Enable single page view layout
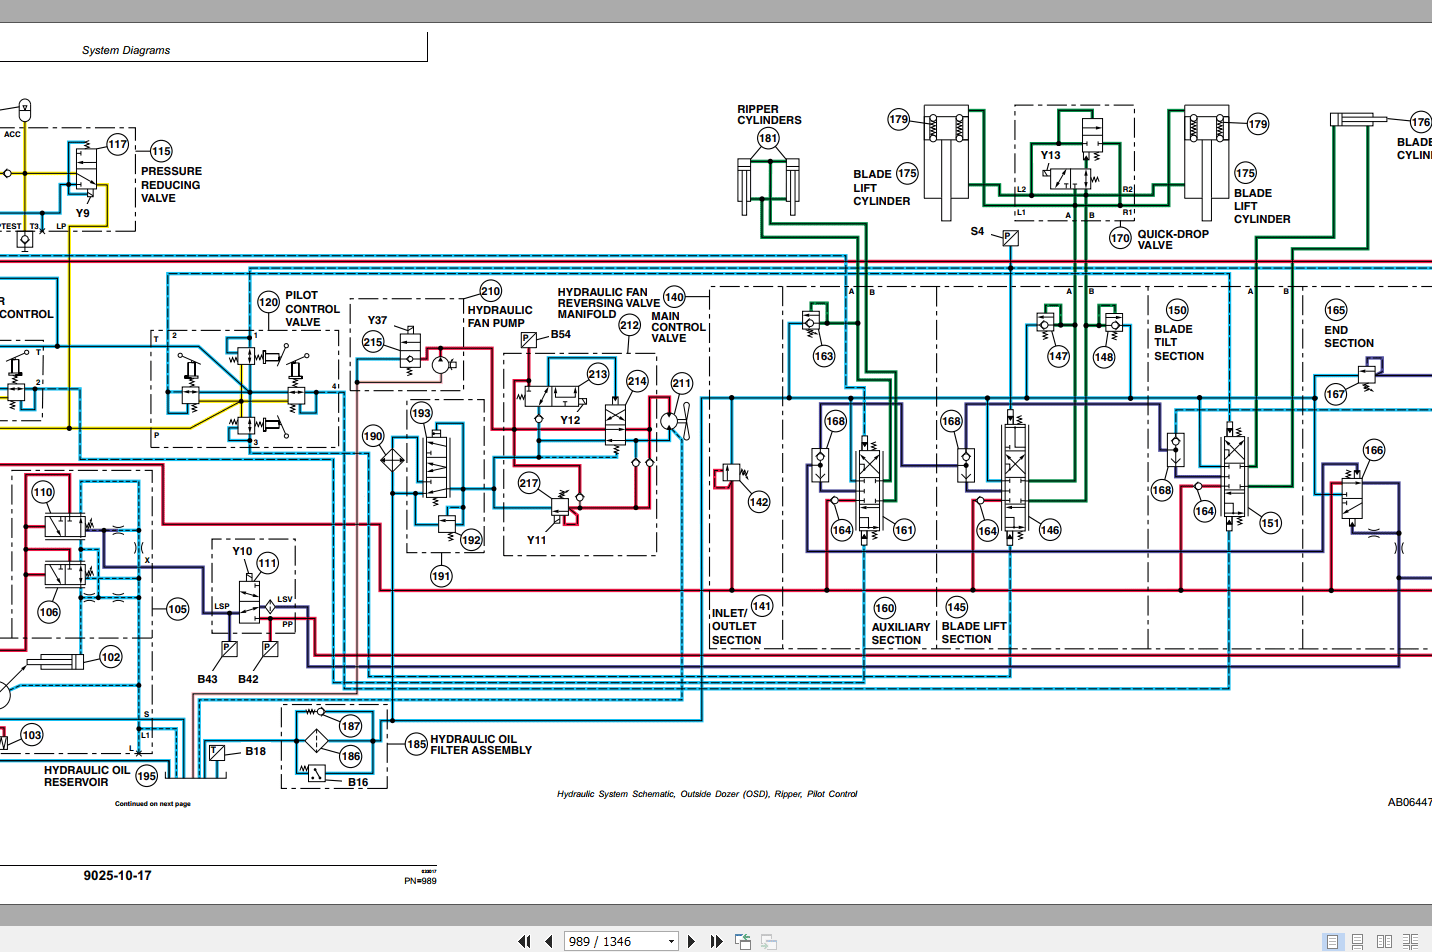Screen dimensions: 1432x952 tap(1332, 941)
